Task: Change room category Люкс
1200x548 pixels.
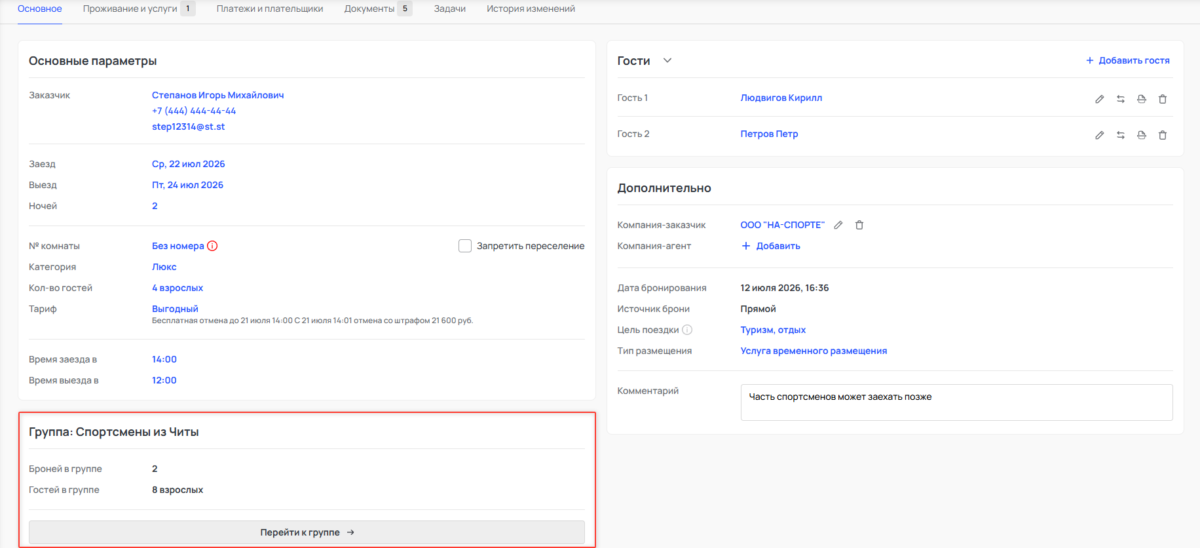Action: pos(164,267)
